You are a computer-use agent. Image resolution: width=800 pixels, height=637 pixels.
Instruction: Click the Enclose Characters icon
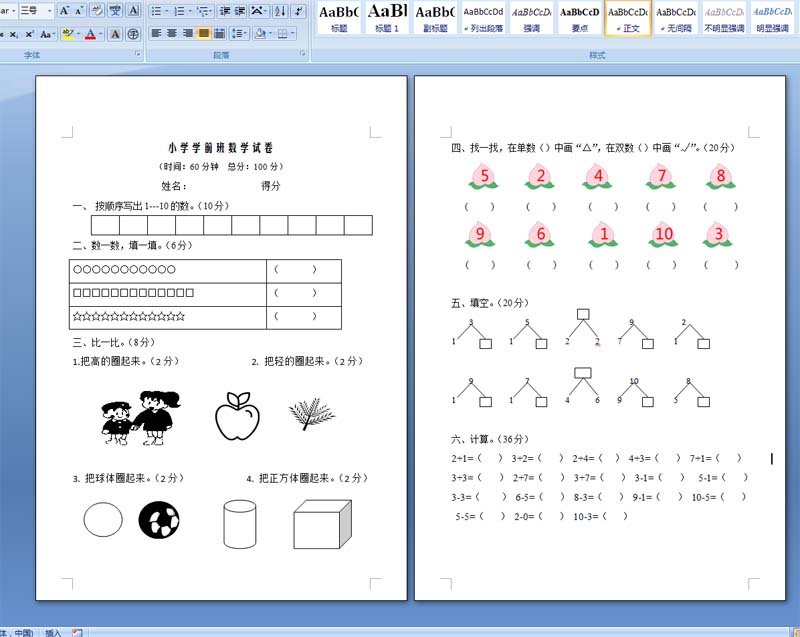[133, 34]
